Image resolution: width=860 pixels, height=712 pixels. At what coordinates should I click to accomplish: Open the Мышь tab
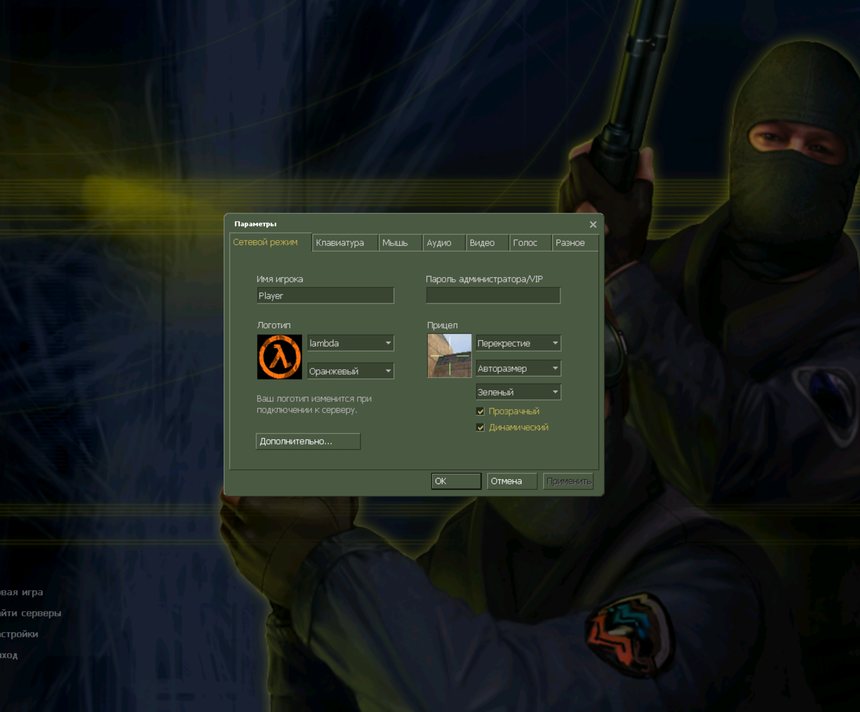pyautogui.click(x=400, y=242)
